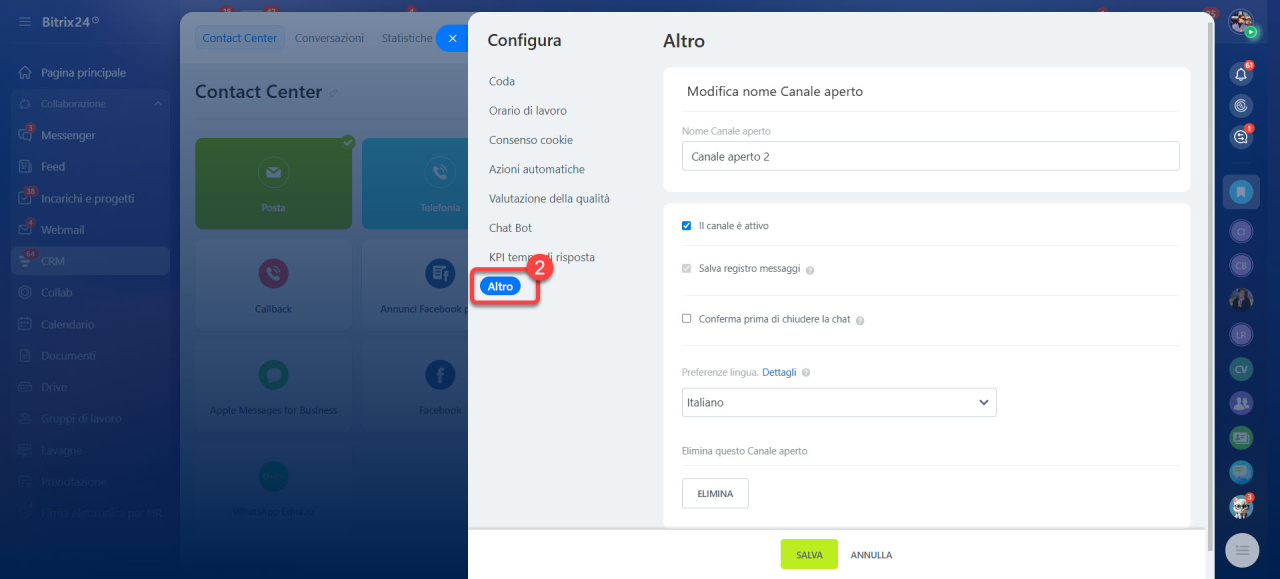
Task: Select Orario di lavoro in Configura menu
Action: [528, 111]
